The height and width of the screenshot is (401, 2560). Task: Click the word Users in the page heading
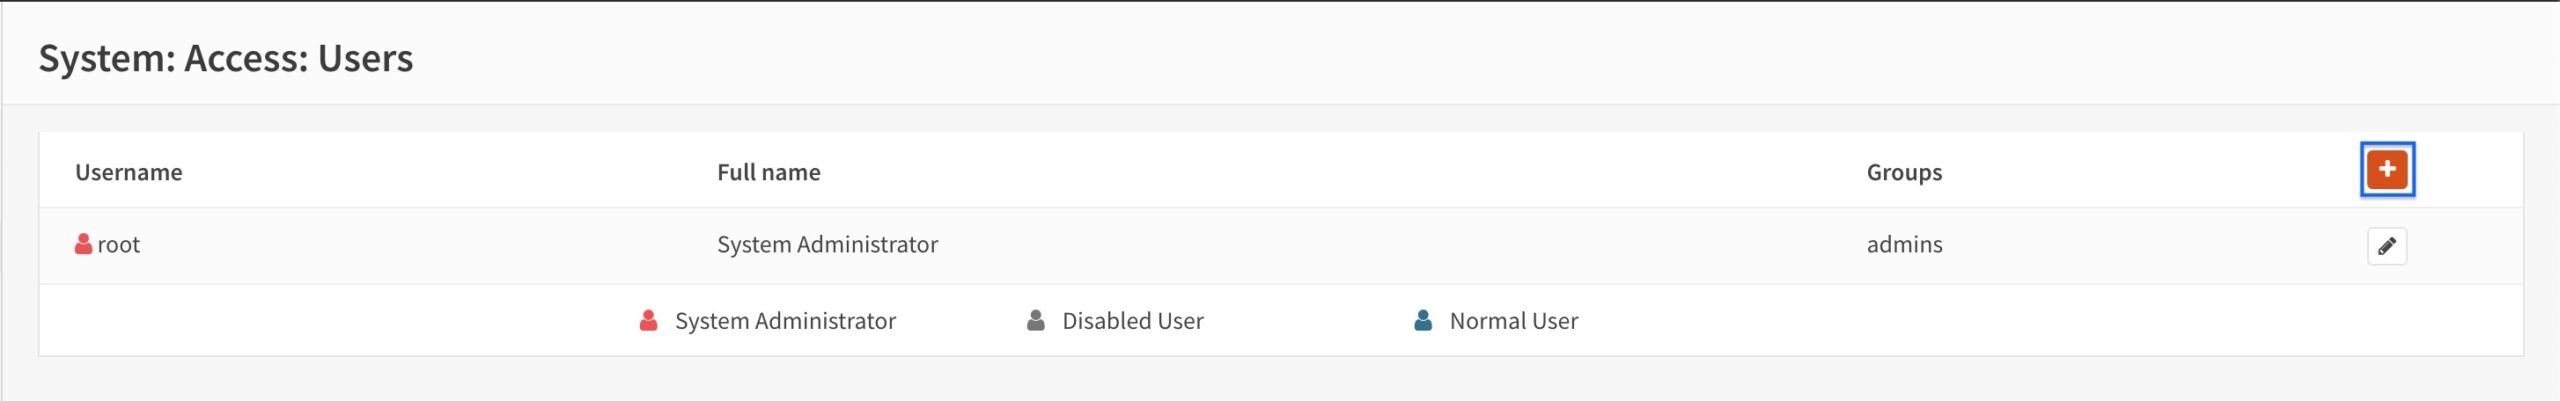click(x=365, y=58)
